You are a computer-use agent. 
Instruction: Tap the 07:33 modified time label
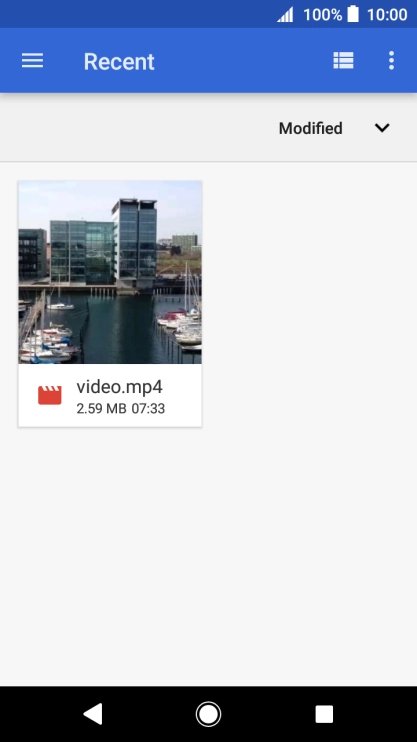click(148, 408)
